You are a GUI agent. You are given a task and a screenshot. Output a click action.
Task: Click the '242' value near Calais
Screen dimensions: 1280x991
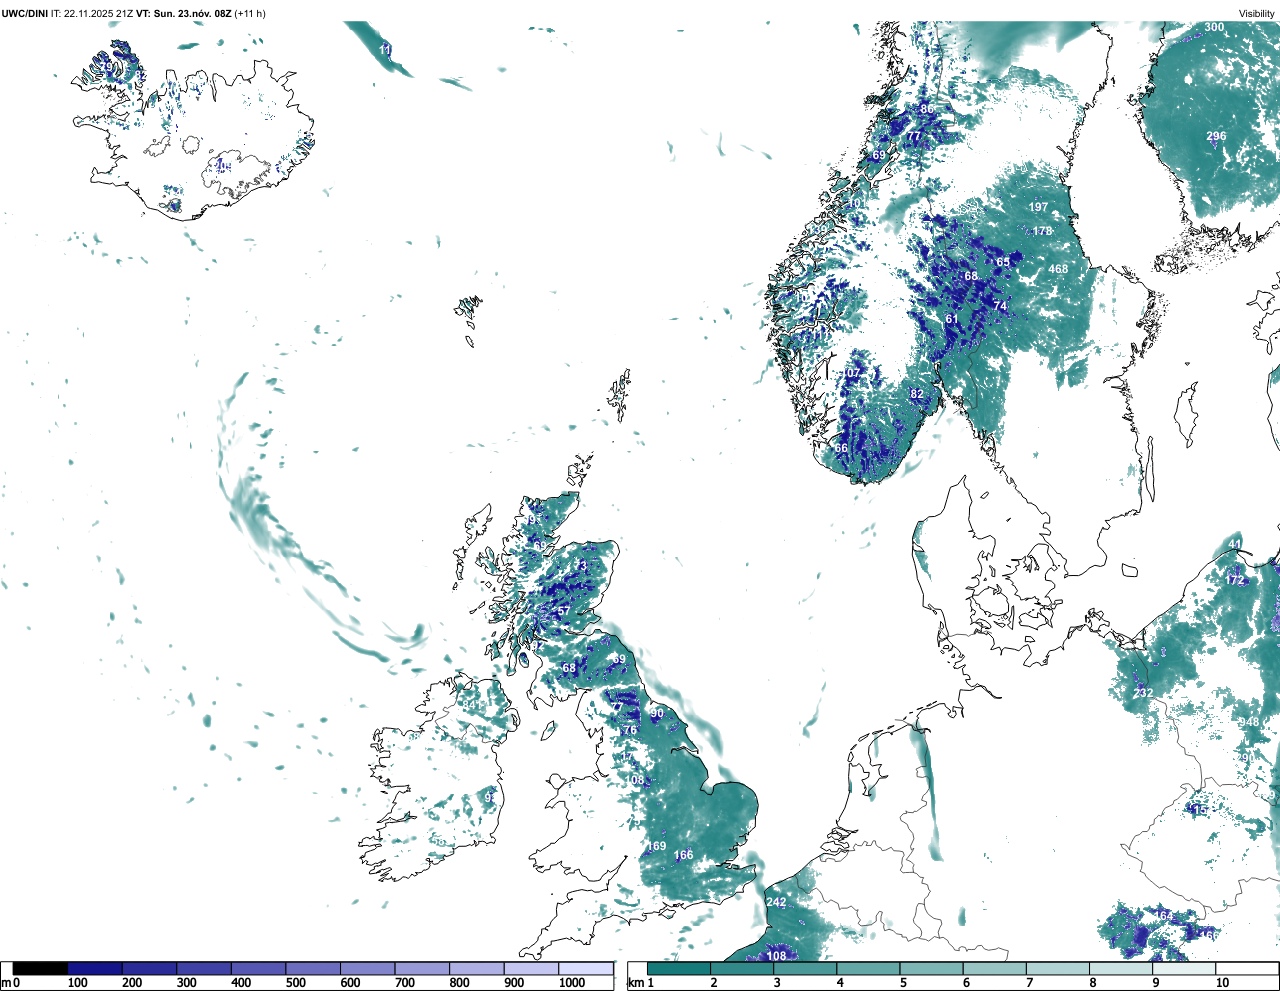(776, 902)
